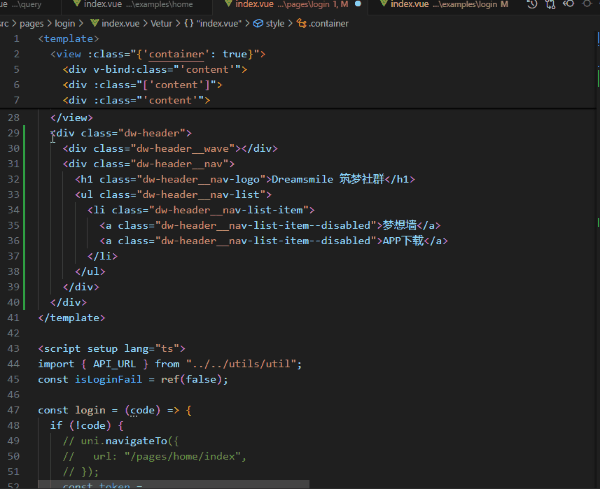The image size is (600, 489).
Task: Open the {} "index.vue" breadcrumb dropdown
Action: pos(212,24)
